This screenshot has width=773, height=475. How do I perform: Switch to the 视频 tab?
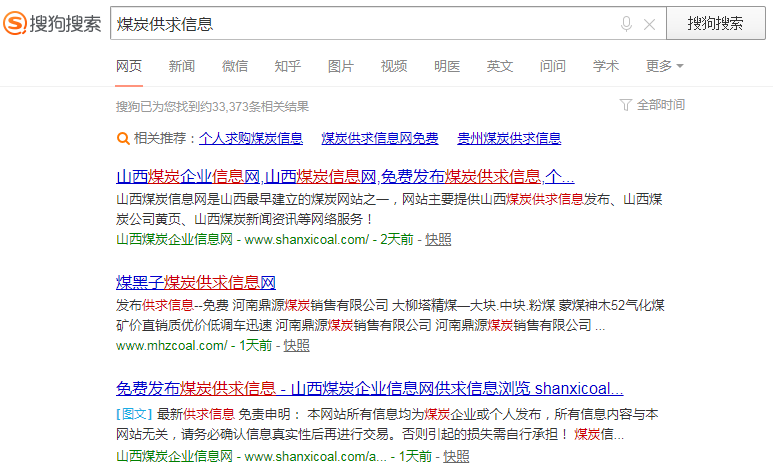(x=393, y=66)
